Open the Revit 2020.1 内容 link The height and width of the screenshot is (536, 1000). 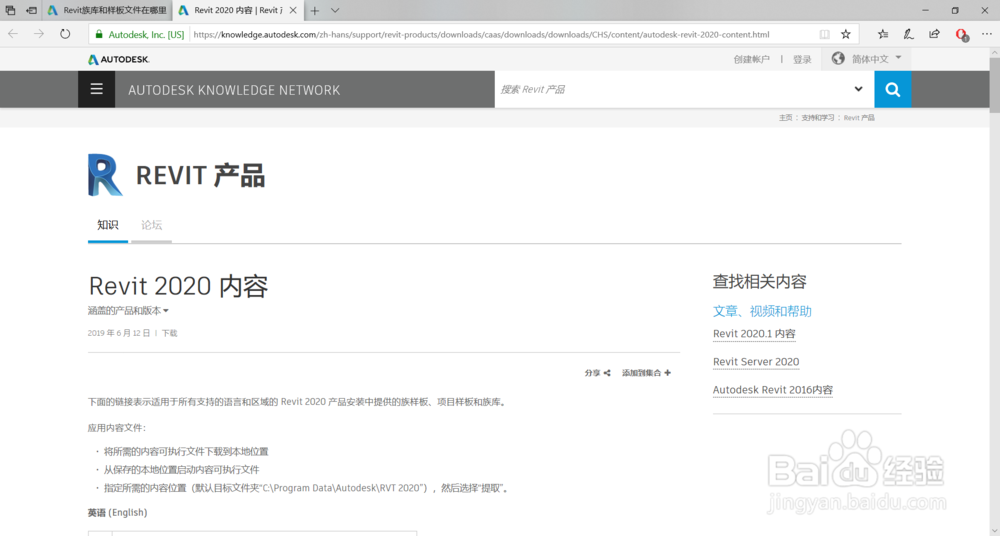pyautogui.click(x=754, y=334)
